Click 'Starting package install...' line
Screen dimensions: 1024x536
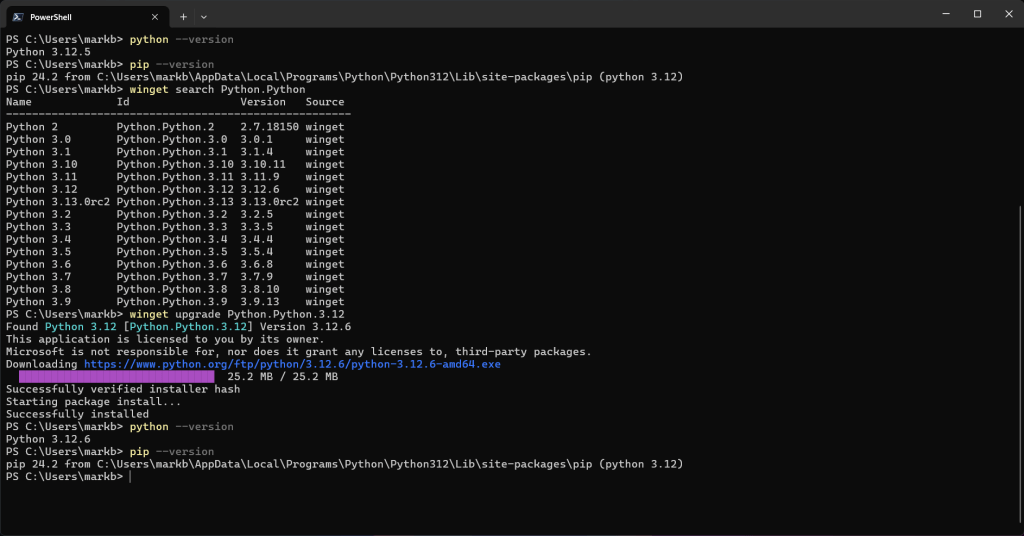(x=93, y=402)
